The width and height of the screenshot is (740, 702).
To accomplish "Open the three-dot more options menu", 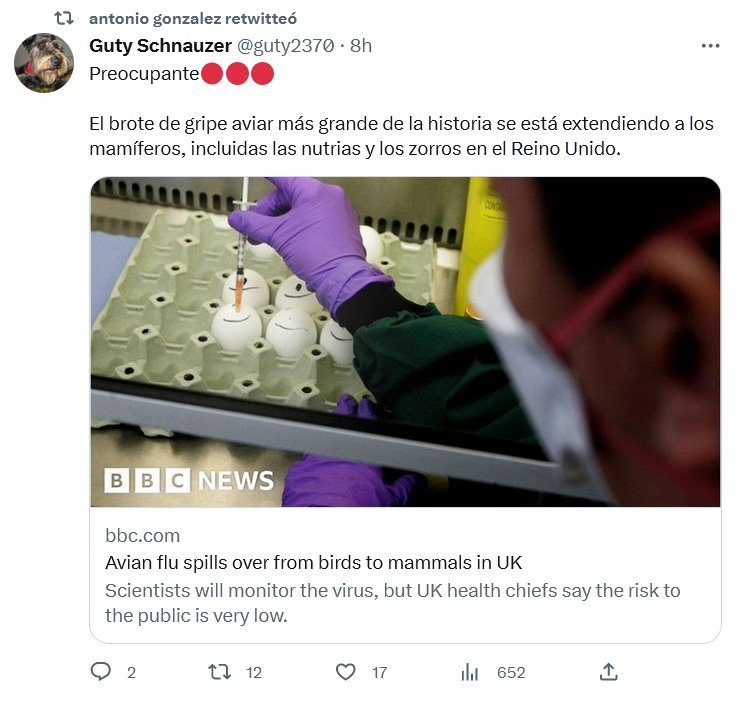I will click(710, 46).
